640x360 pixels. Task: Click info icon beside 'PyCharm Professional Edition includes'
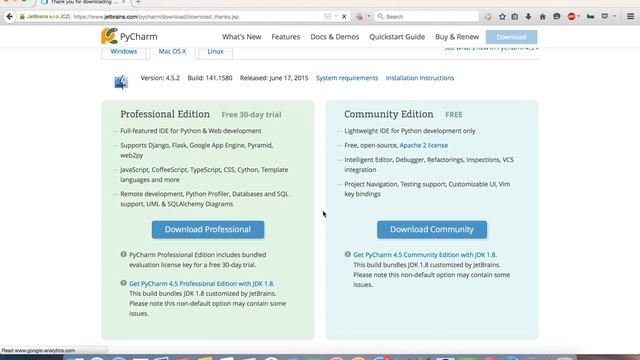coord(123,254)
